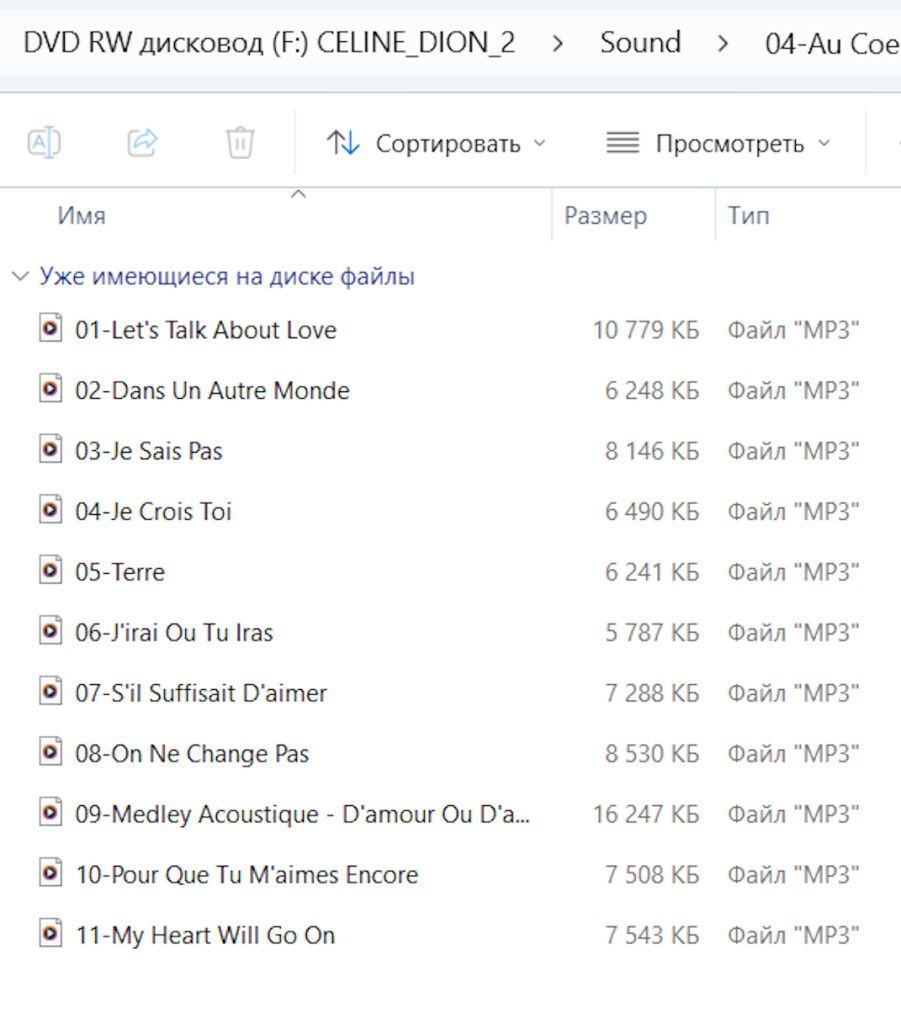The height and width of the screenshot is (1024, 901).
Task: Click MP3 icon of 02-Dans Un Autre Monde
Action: 50,389
